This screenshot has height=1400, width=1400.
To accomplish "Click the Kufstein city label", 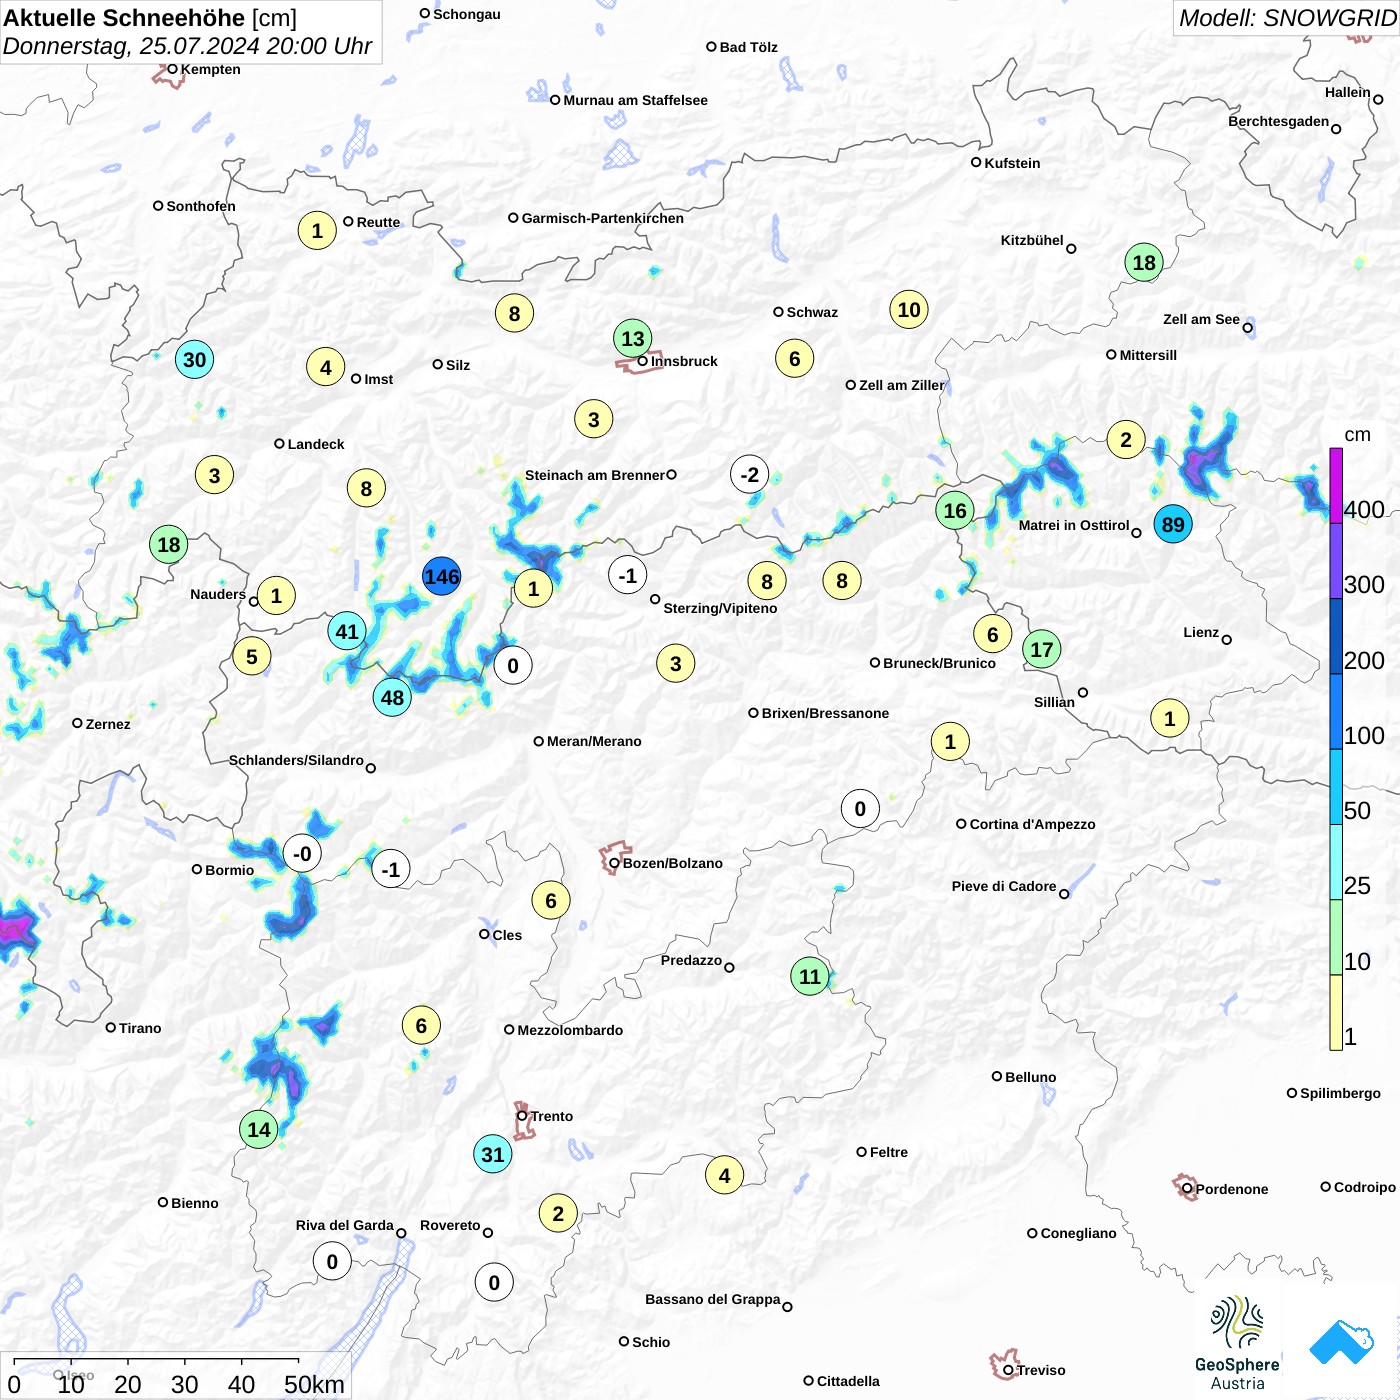I will click(x=1012, y=163).
